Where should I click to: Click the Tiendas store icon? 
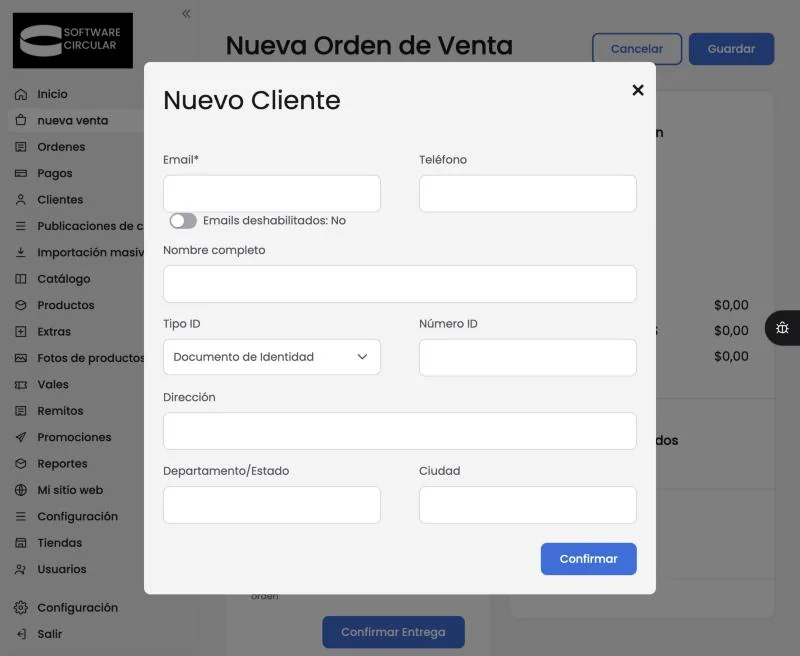21,543
